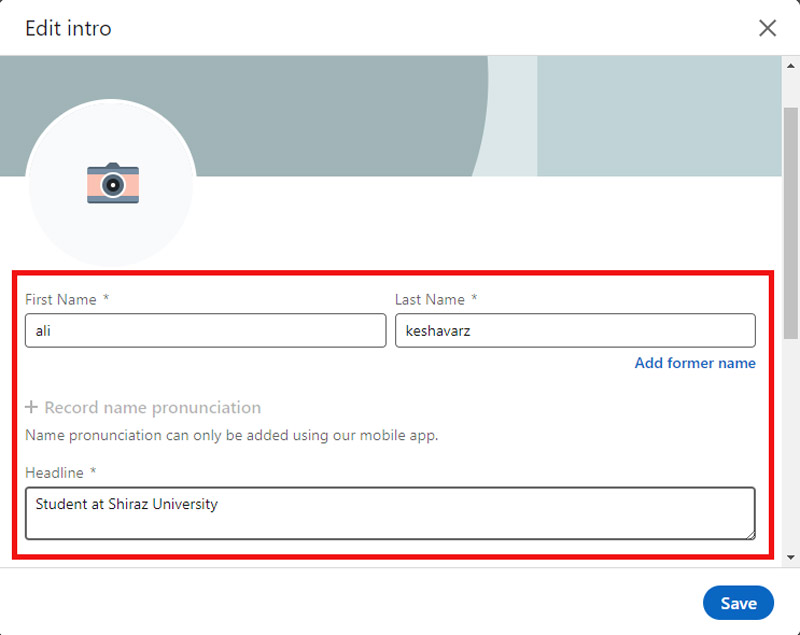
Task: Focus the Last Name field containing keshavarz
Action: 575,331
